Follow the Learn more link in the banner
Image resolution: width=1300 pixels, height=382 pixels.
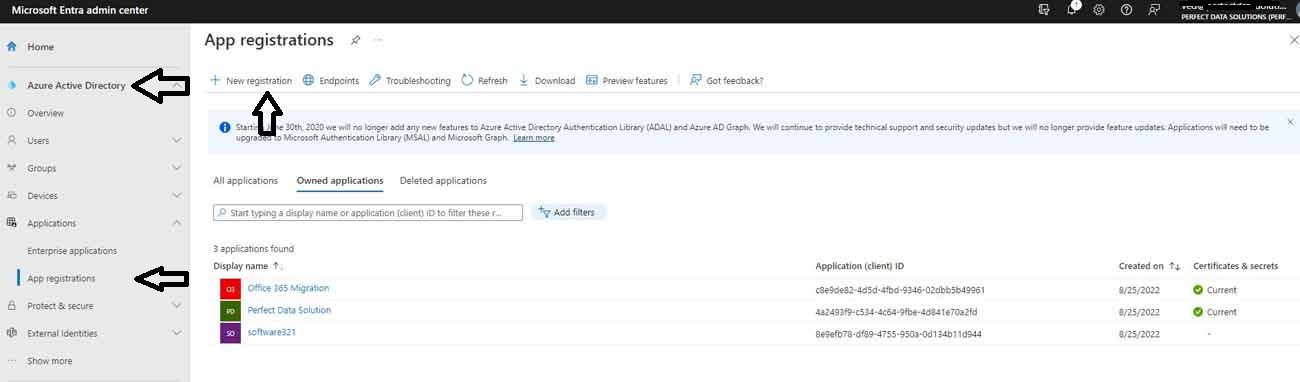coord(534,138)
